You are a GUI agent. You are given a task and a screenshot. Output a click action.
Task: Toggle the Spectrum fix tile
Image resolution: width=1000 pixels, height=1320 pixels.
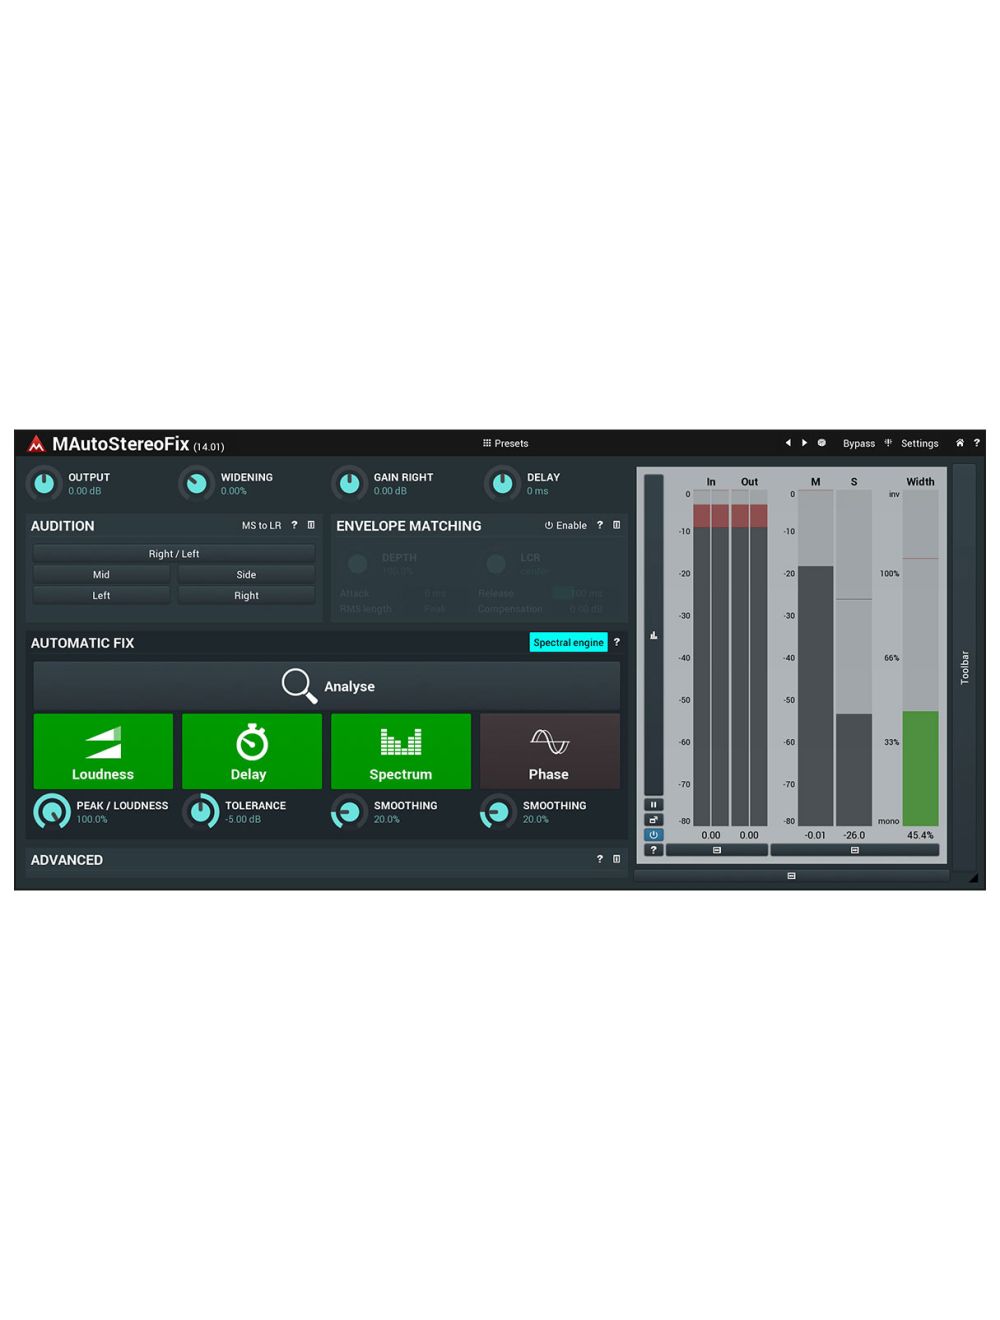pyautogui.click(x=400, y=751)
